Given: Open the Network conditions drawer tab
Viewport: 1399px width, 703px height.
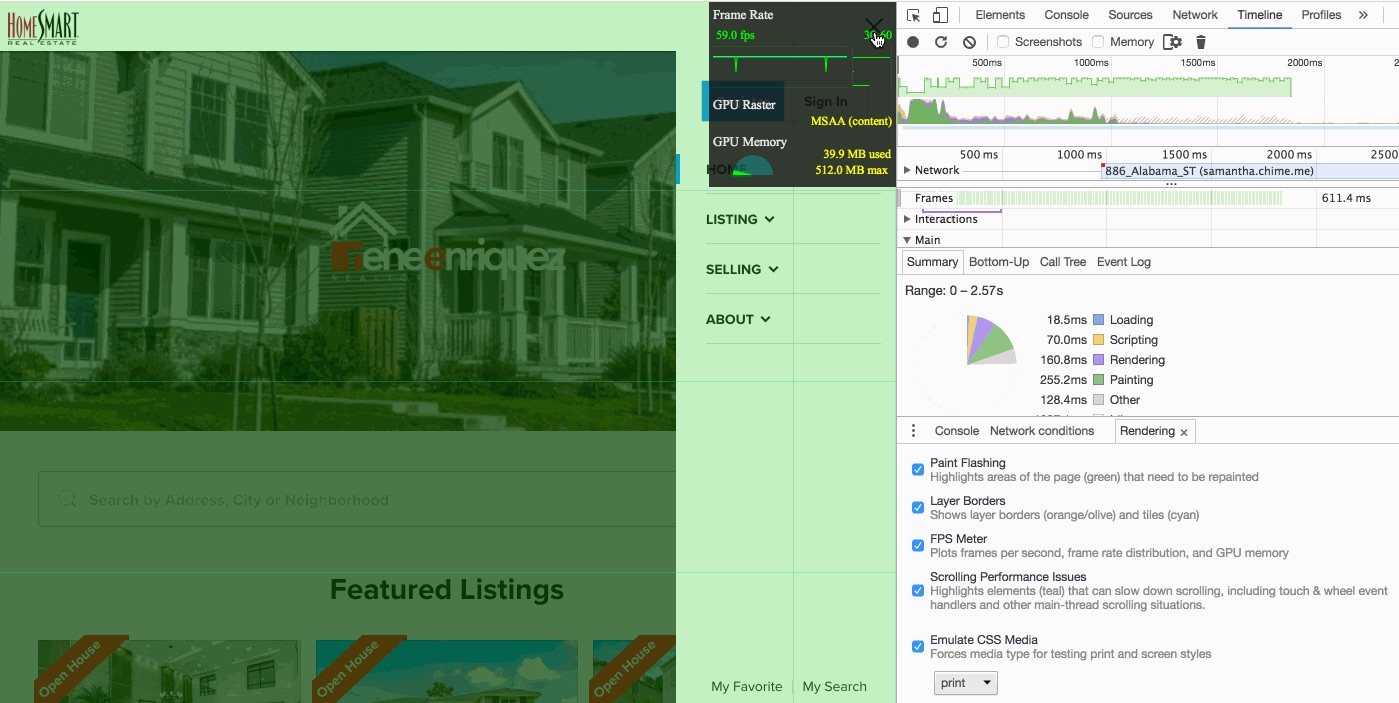Looking at the screenshot, I should pyautogui.click(x=1042, y=431).
